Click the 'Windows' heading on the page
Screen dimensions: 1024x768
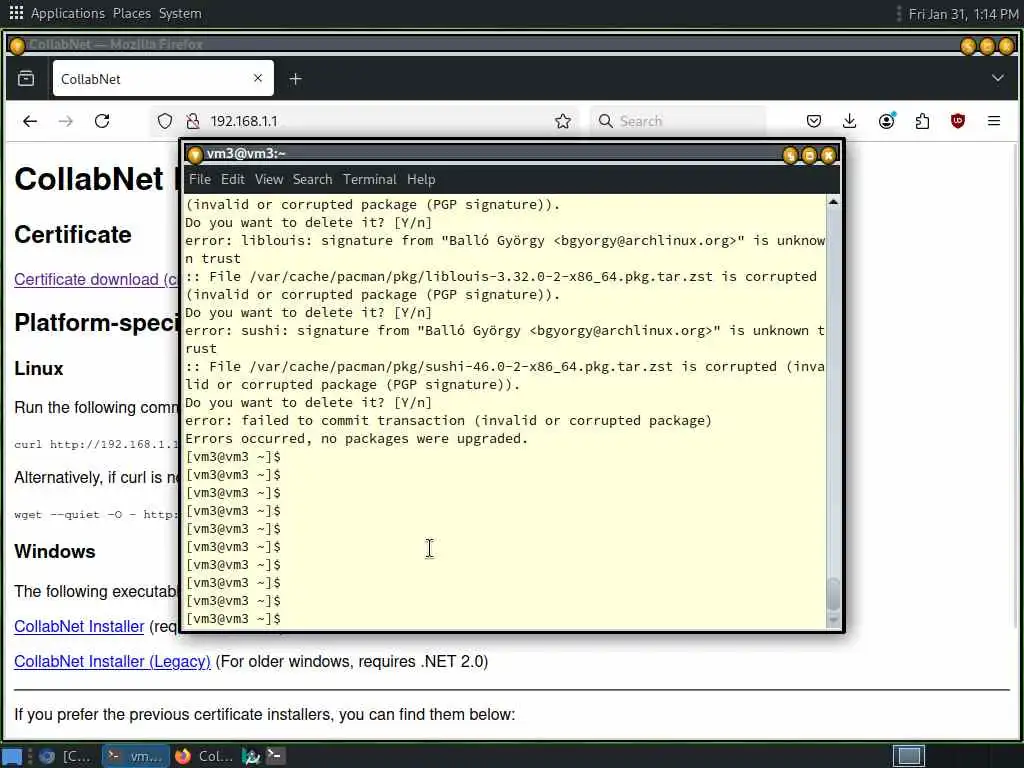(x=55, y=552)
